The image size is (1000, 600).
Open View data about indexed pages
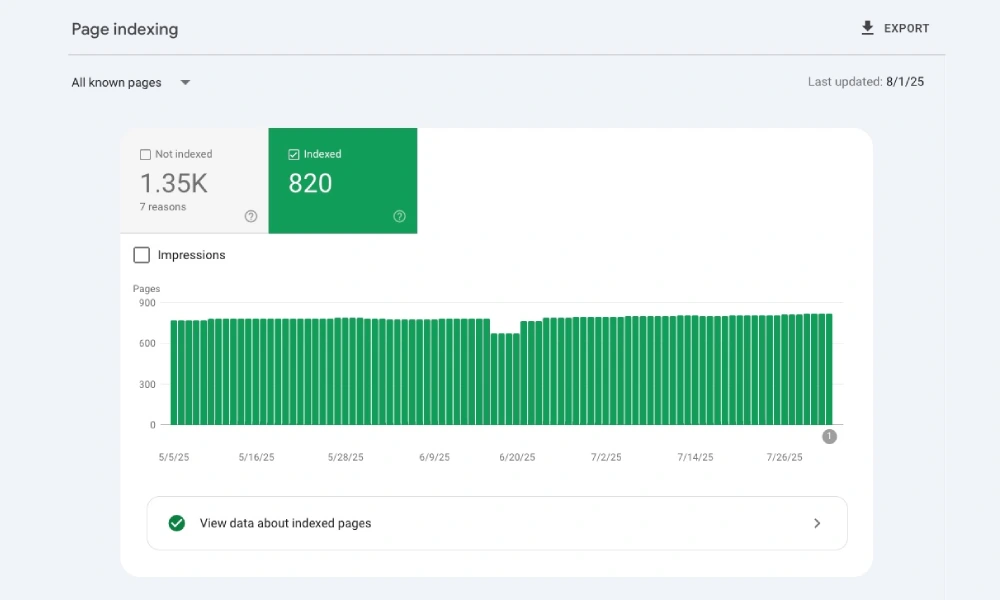[285, 523]
